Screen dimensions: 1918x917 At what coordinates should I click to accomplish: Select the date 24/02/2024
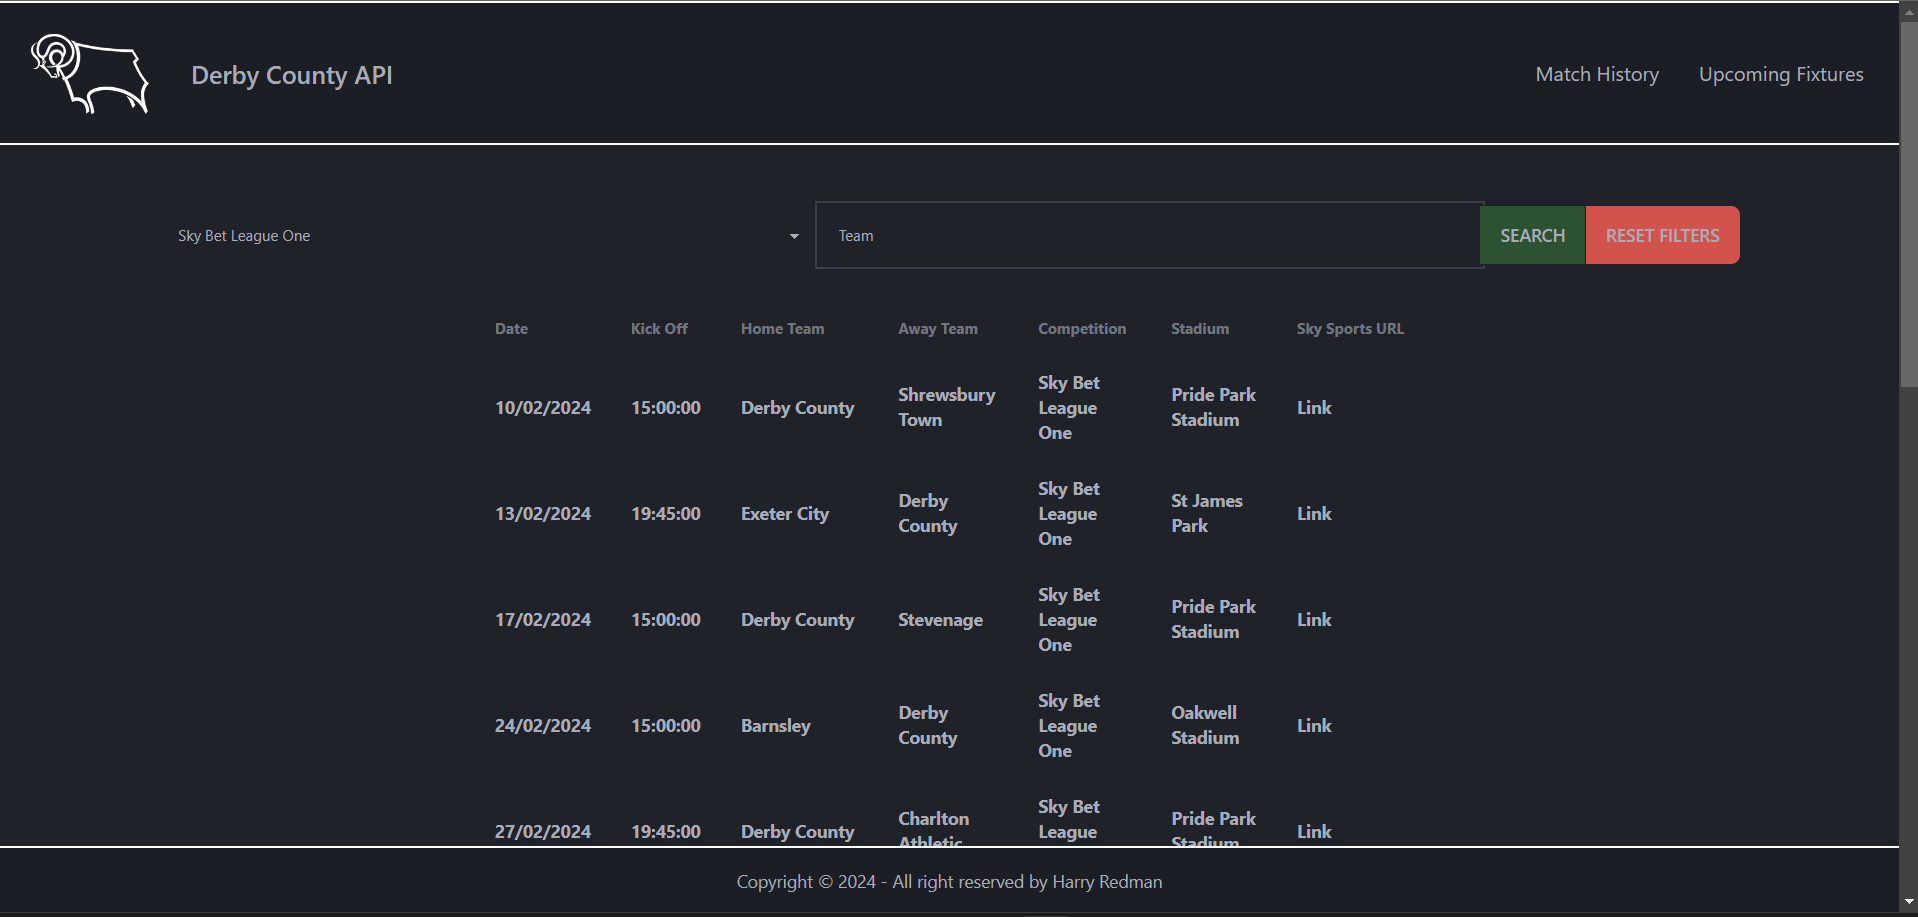pyautogui.click(x=543, y=726)
